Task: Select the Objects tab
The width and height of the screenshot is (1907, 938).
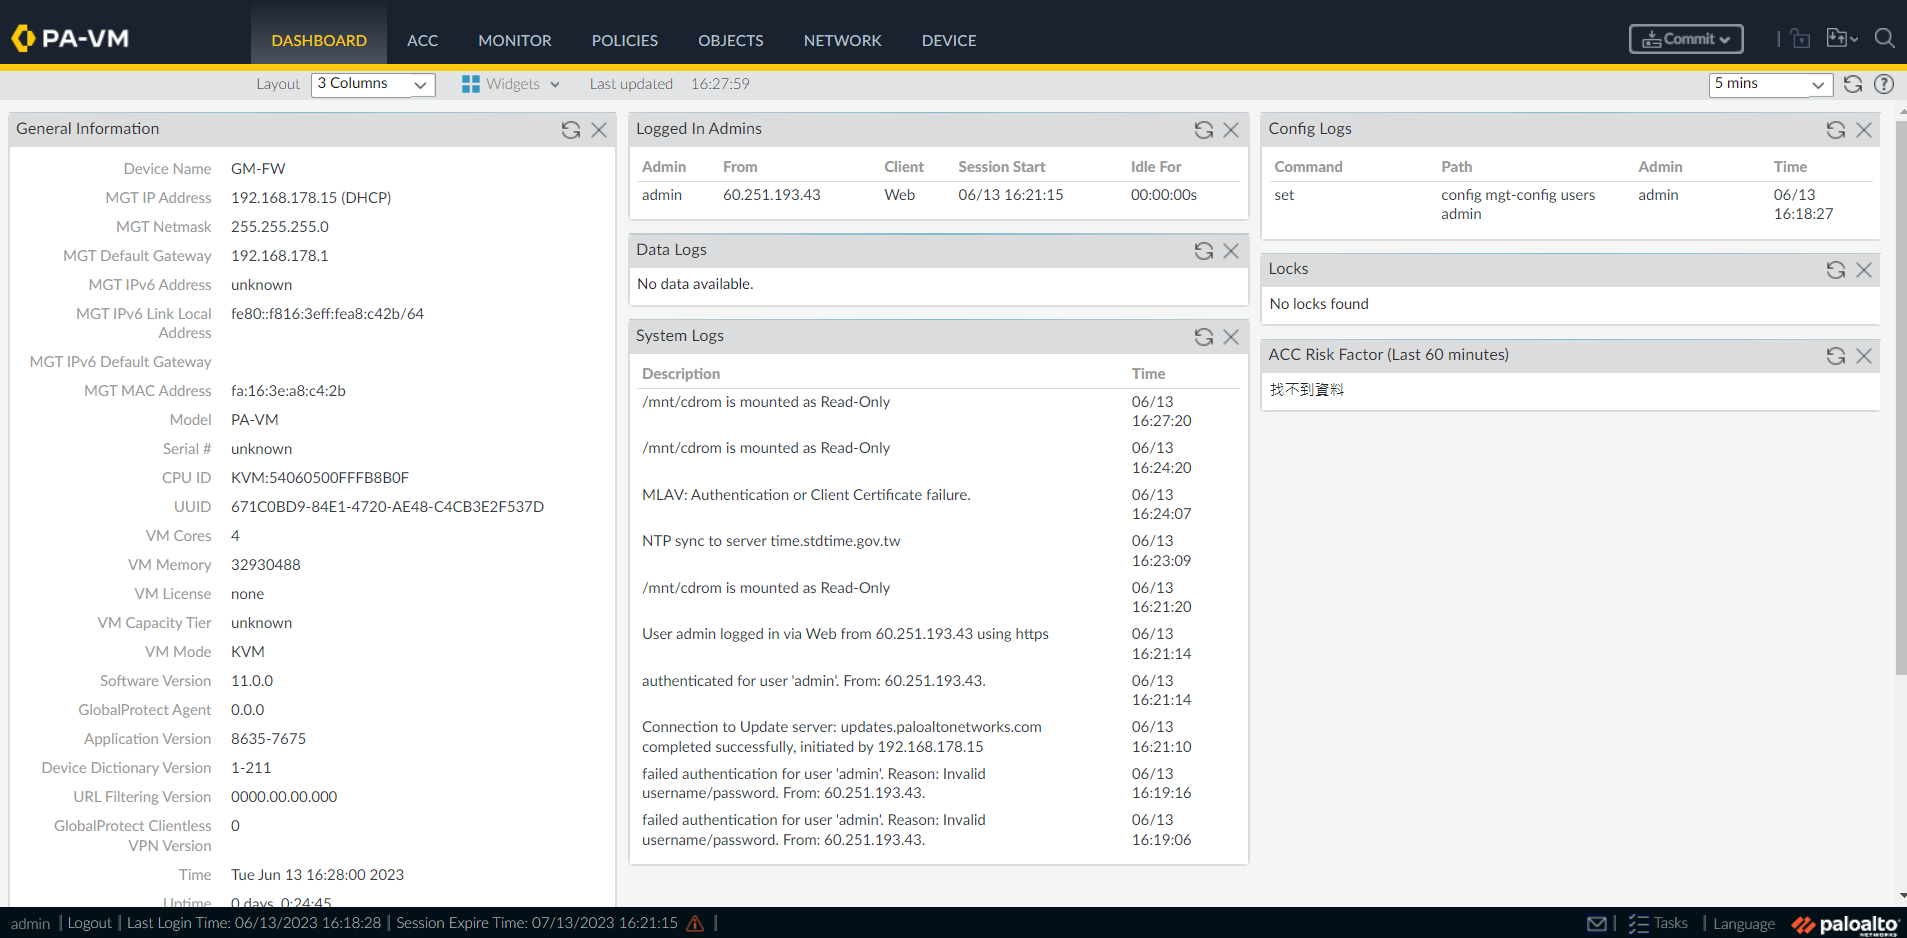Action: click(x=731, y=40)
